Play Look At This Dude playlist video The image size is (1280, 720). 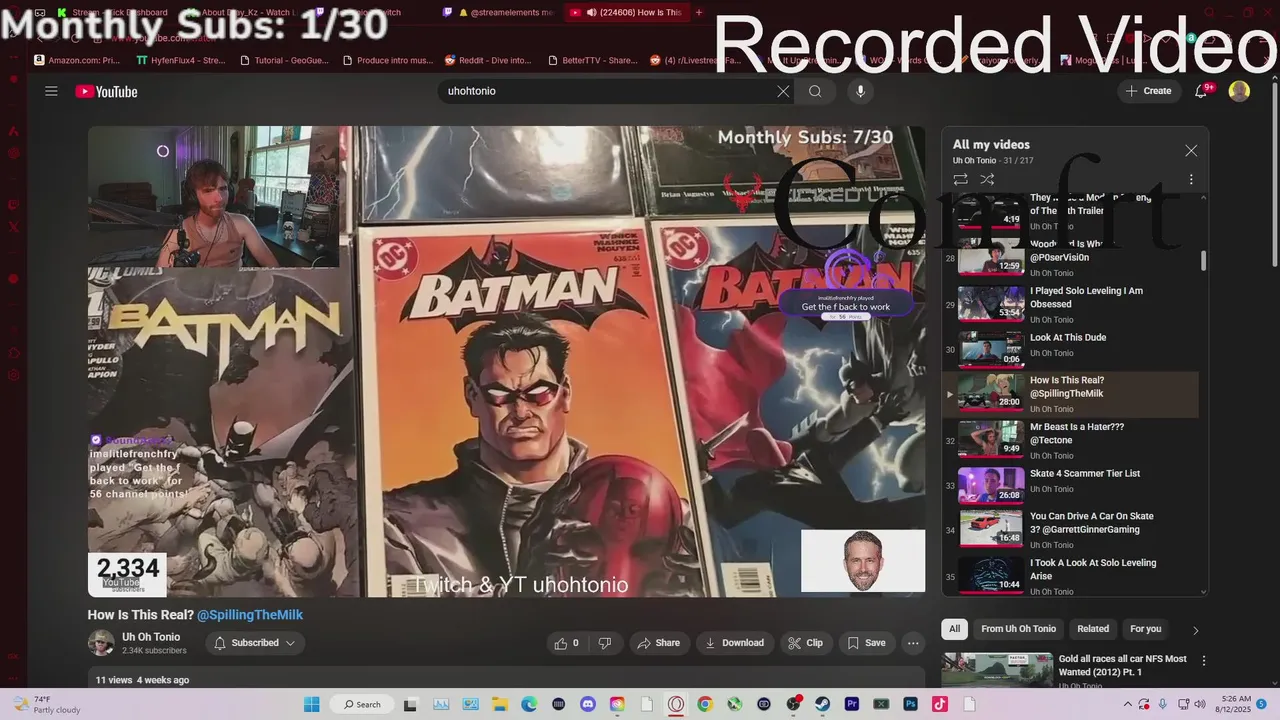click(1070, 349)
